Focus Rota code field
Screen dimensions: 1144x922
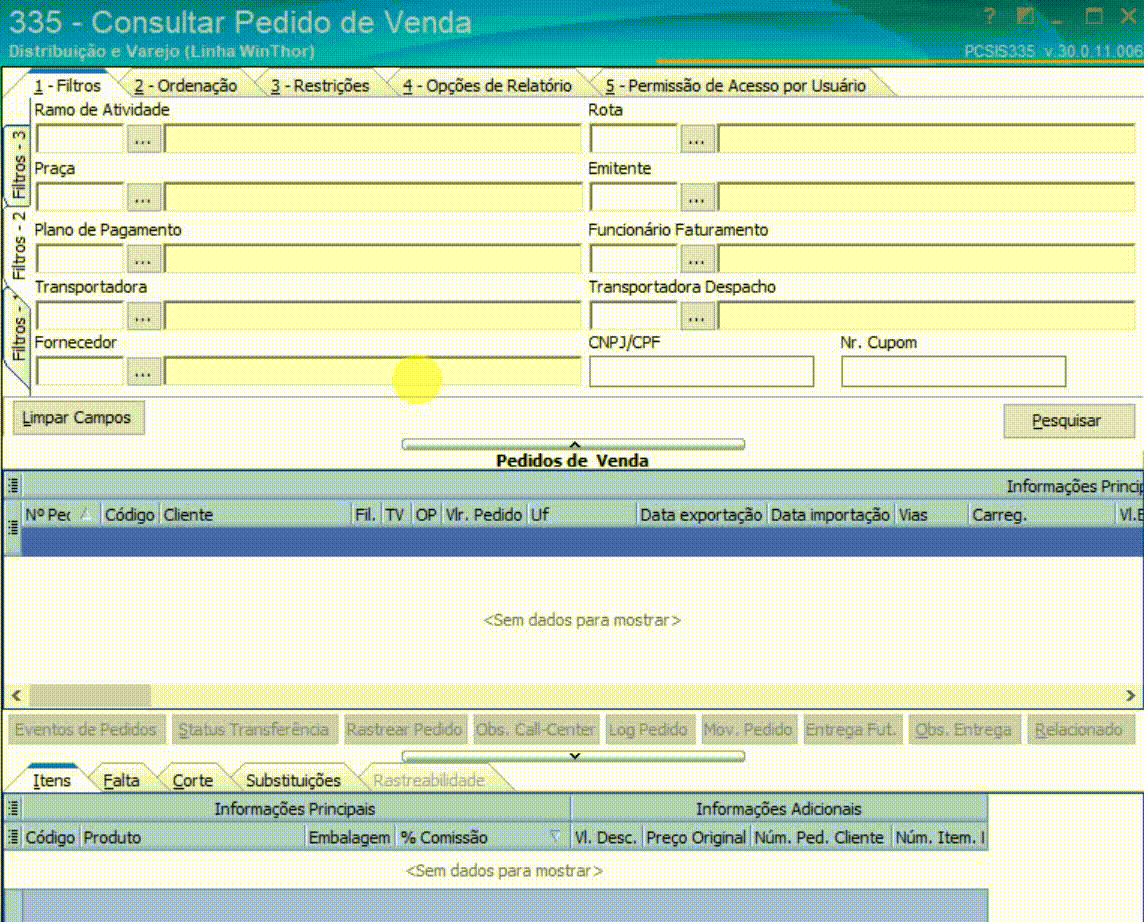tap(633, 139)
